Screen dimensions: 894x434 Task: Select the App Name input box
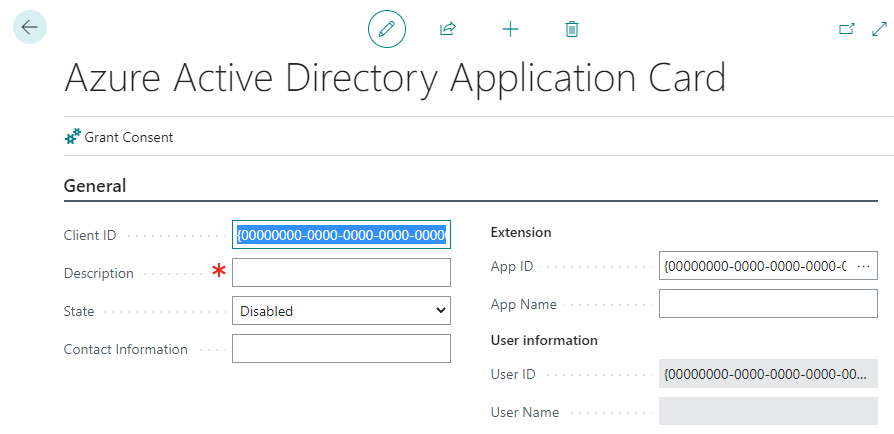[768, 304]
